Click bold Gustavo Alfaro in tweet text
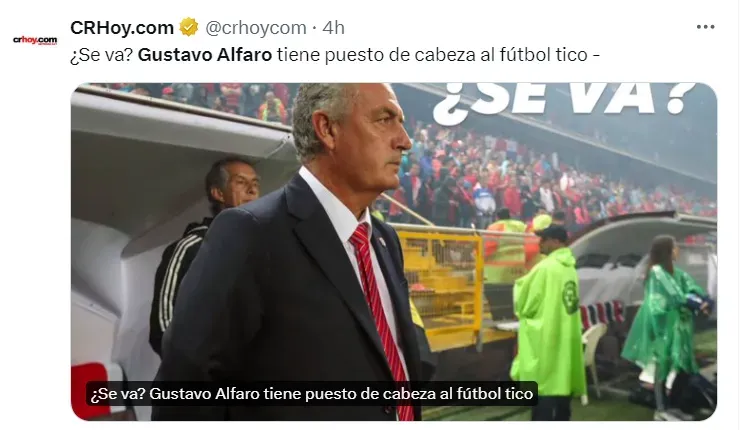This screenshot has height=430, width=751. coord(205,55)
